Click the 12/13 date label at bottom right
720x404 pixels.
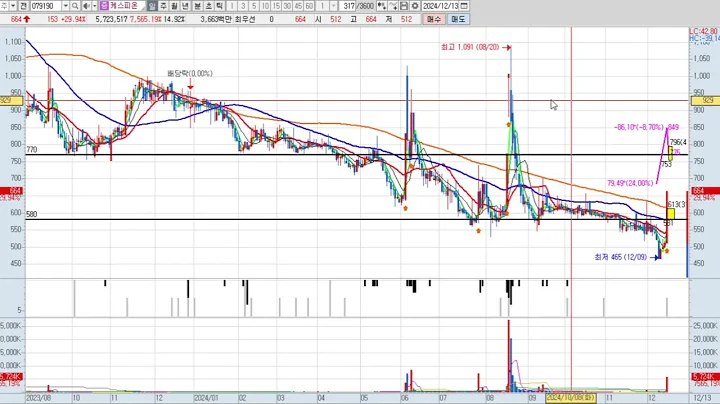click(x=702, y=398)
